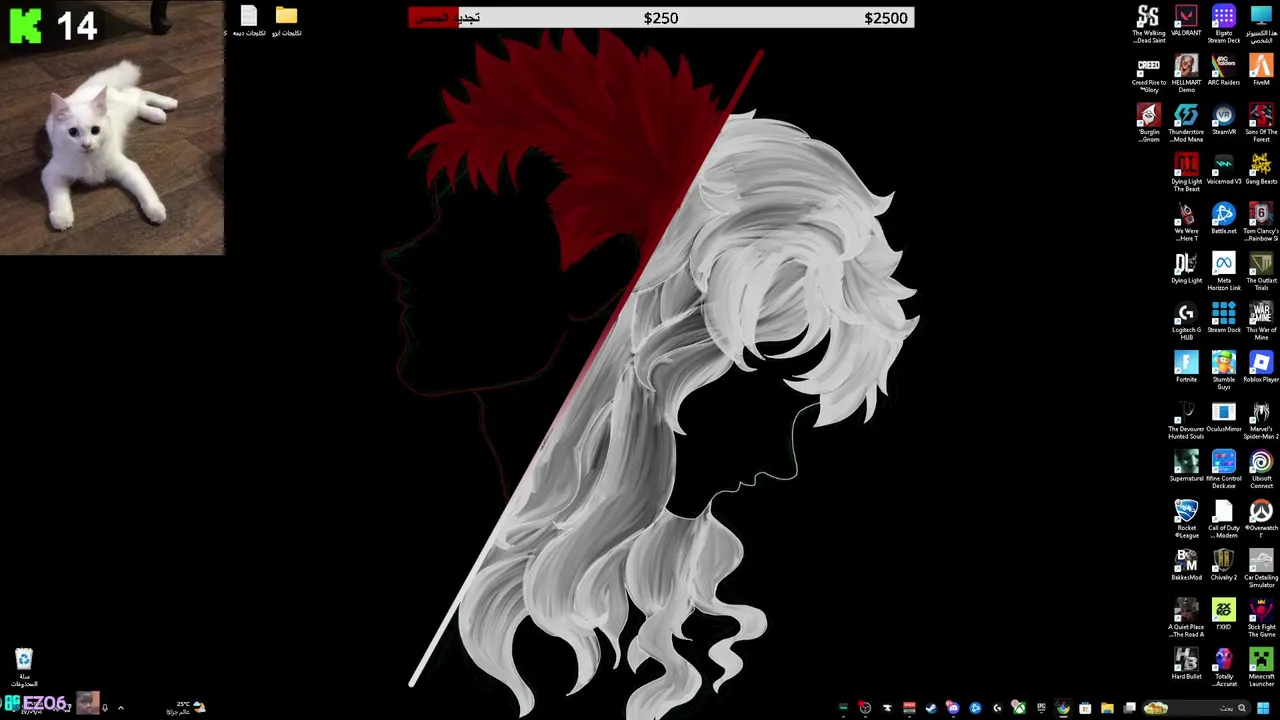The width and height of the screenshot is (1280, 720).
Task: Launch FiveM from the desktop
Action: [1261, 71]
